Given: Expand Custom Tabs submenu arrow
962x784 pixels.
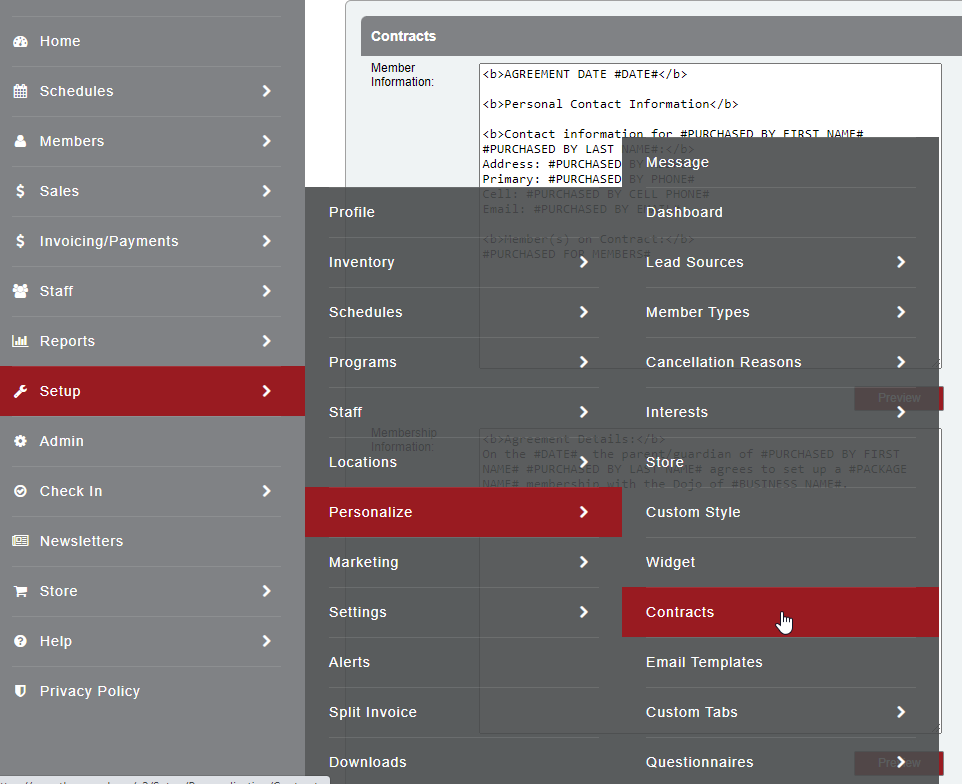Looking at the screenshot, I should point(900,712).
